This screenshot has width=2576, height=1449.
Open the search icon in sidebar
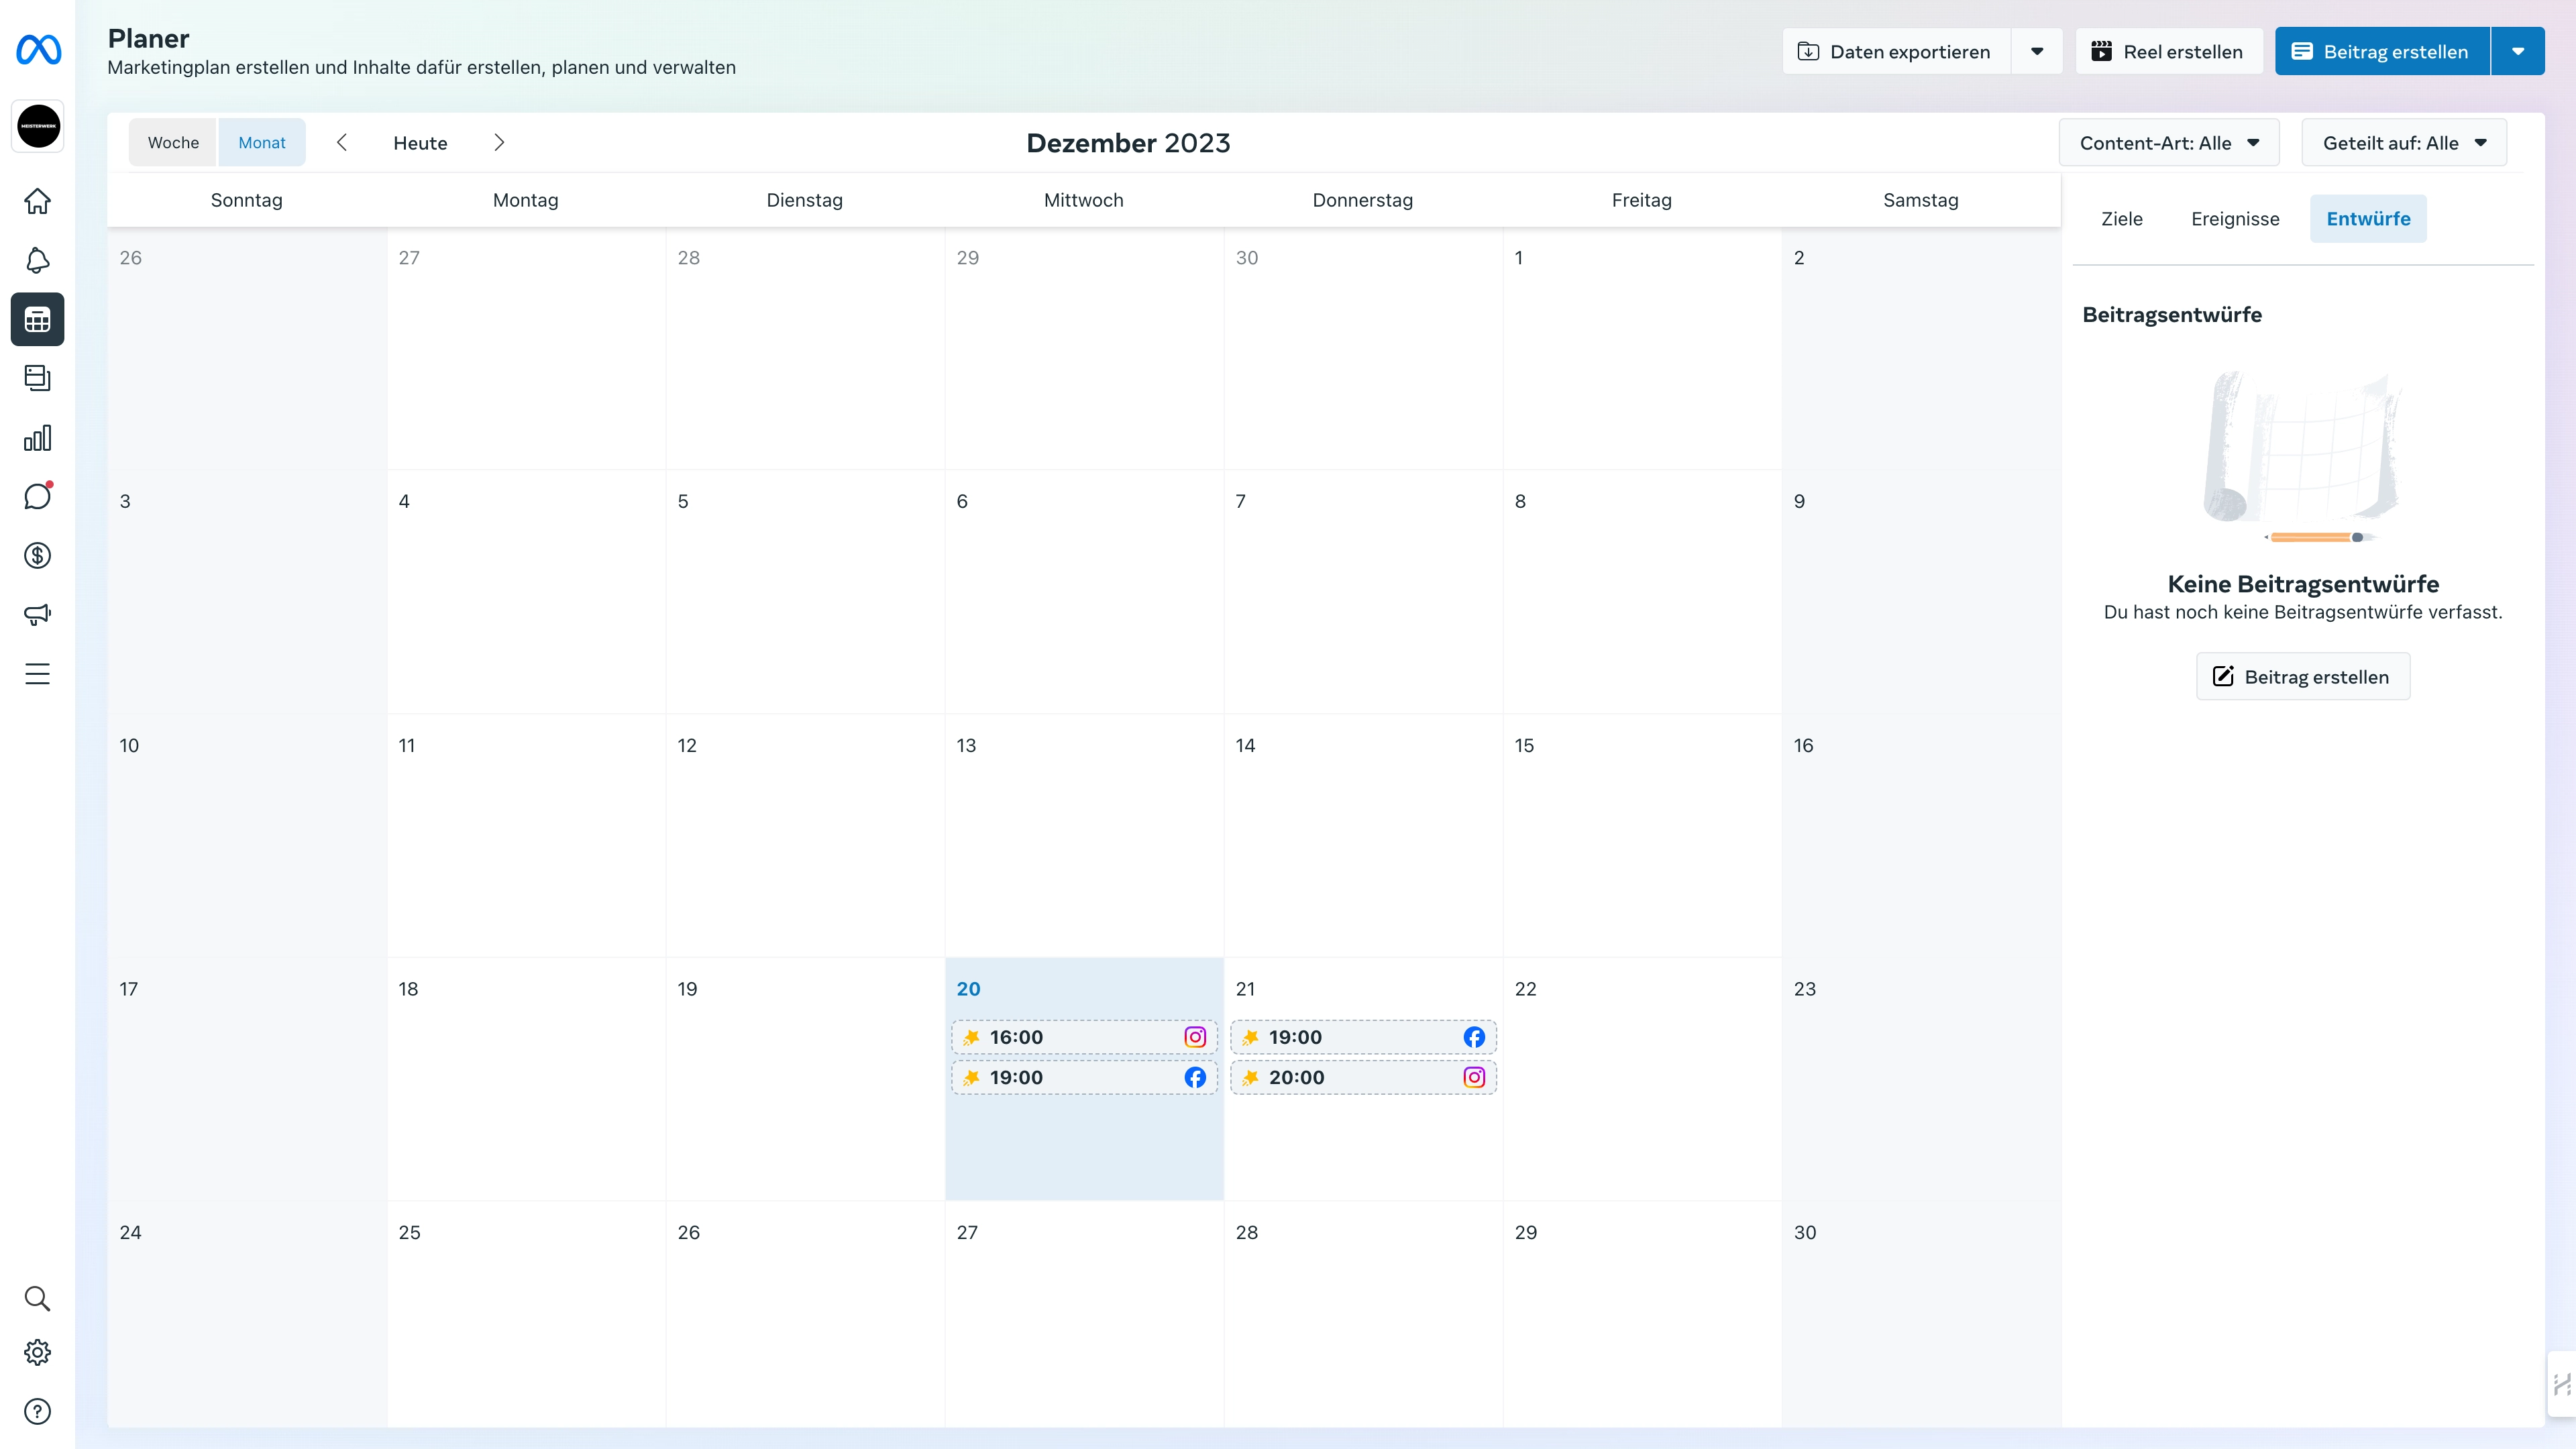click(38, 1298)
